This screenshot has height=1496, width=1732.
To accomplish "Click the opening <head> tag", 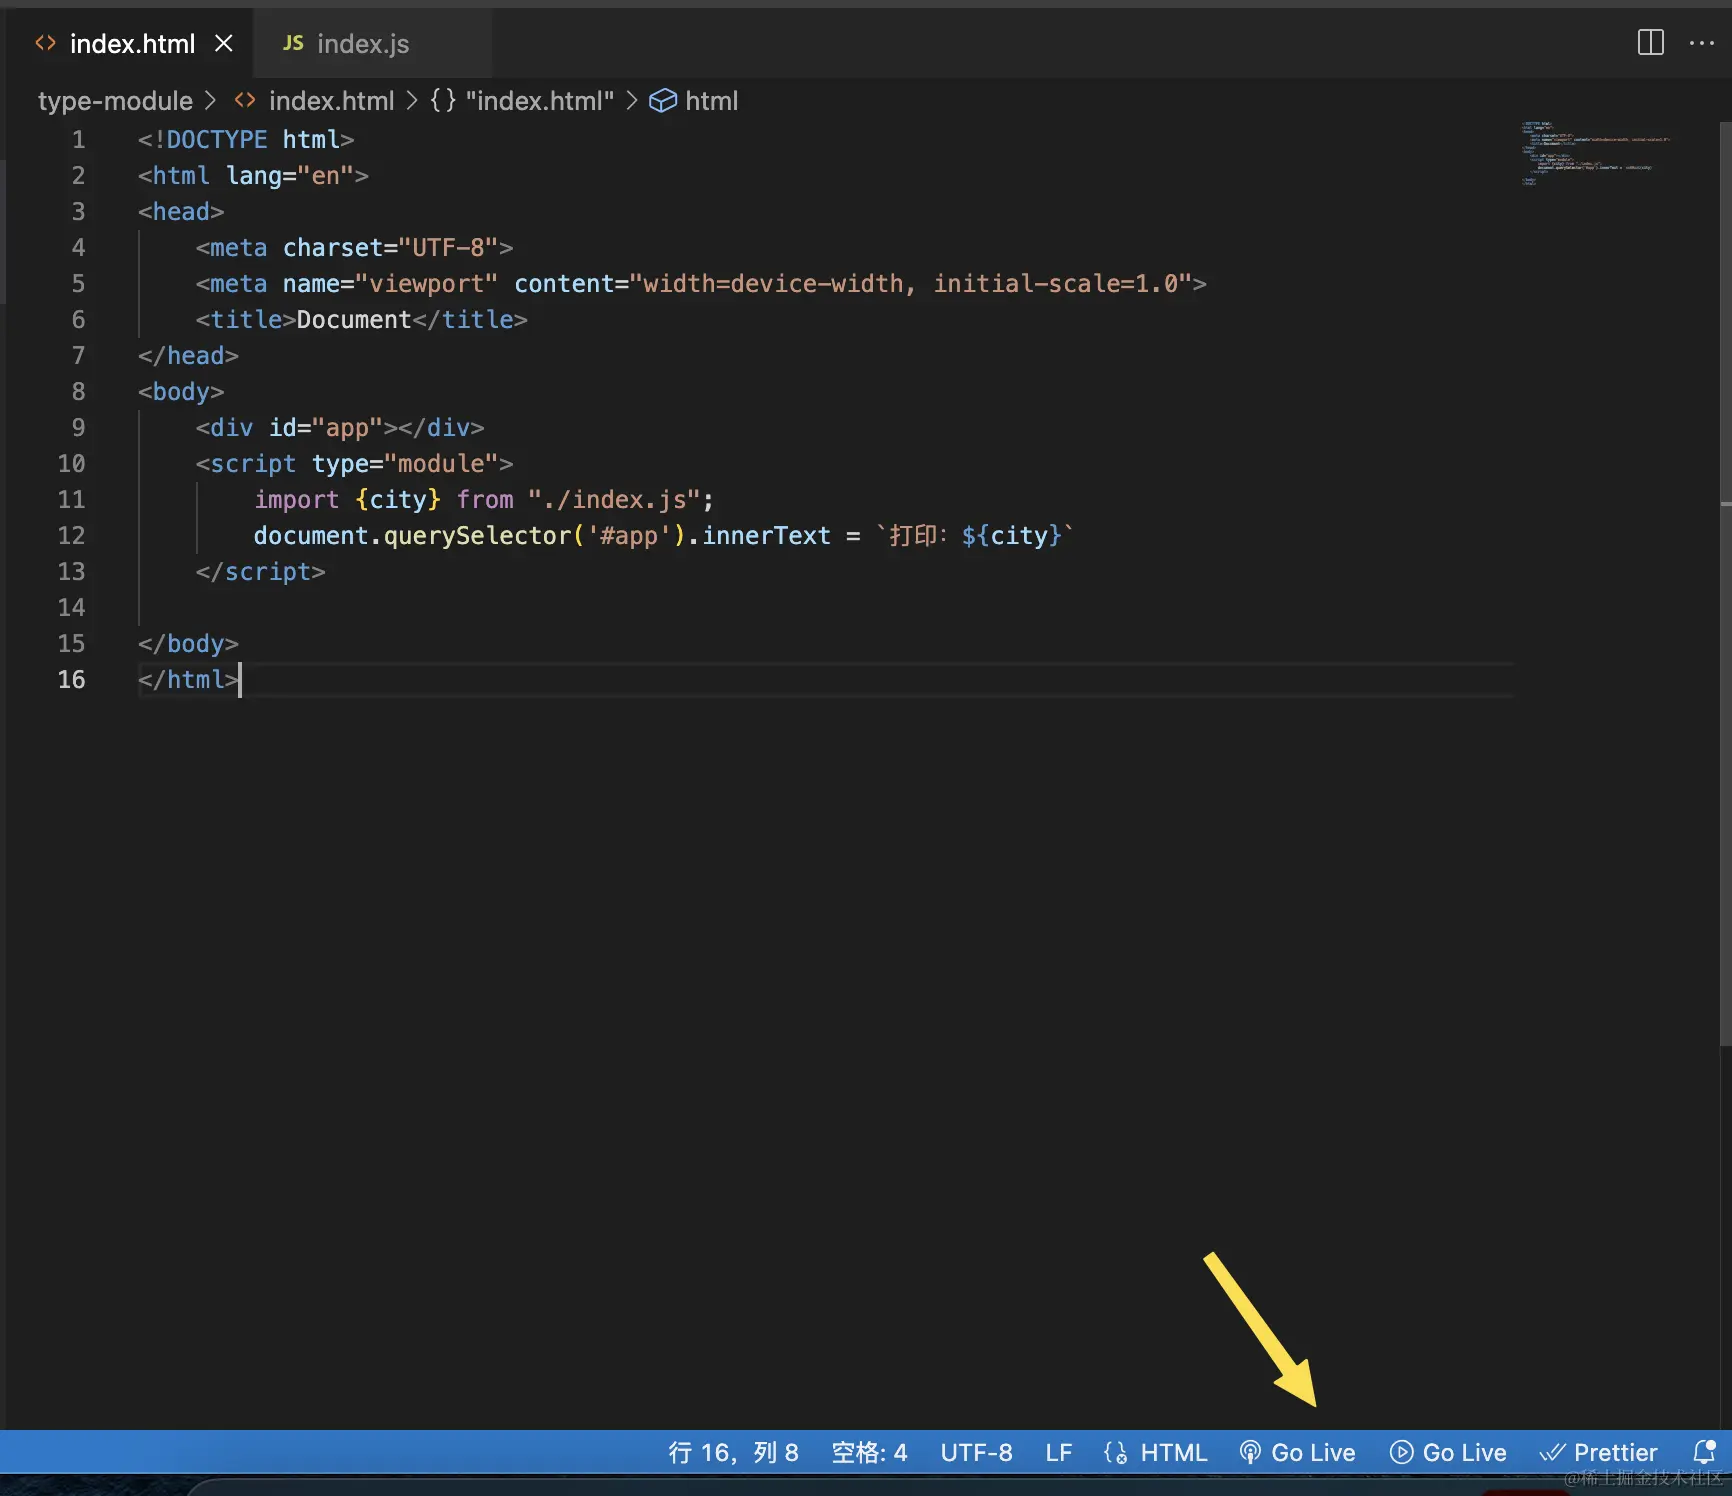I will 181,211.
